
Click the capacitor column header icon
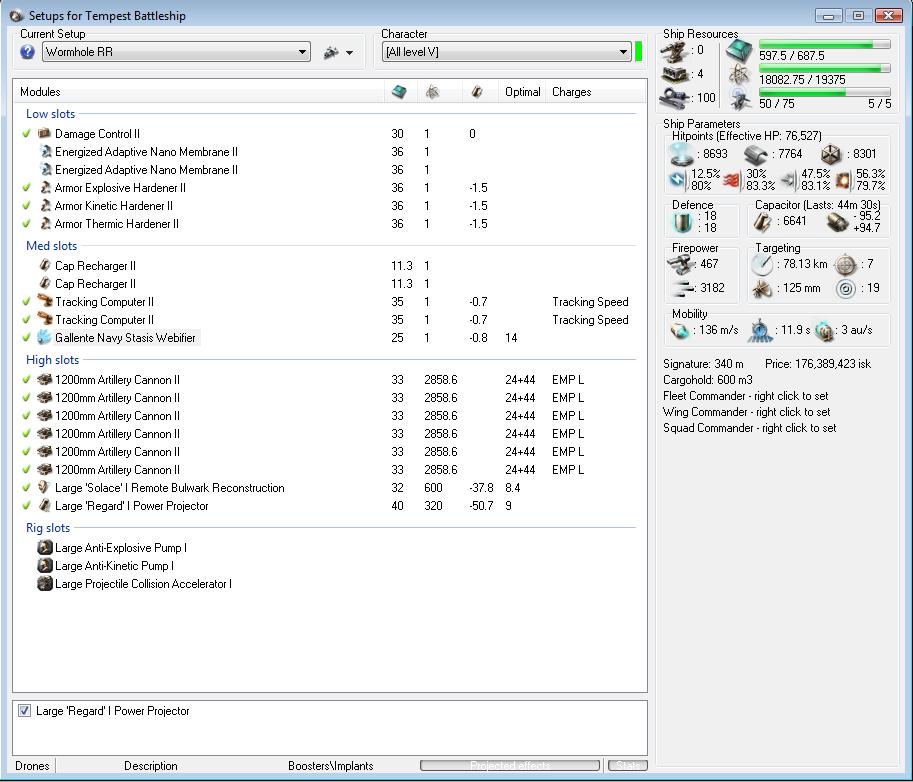pos(477,91)
